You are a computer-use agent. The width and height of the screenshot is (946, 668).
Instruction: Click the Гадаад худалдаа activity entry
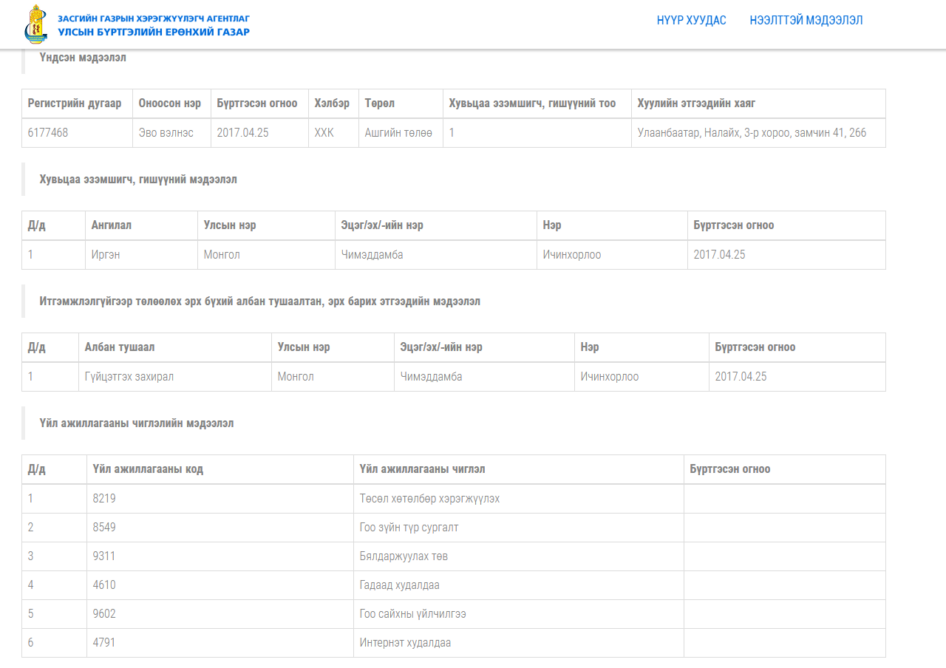399,585
